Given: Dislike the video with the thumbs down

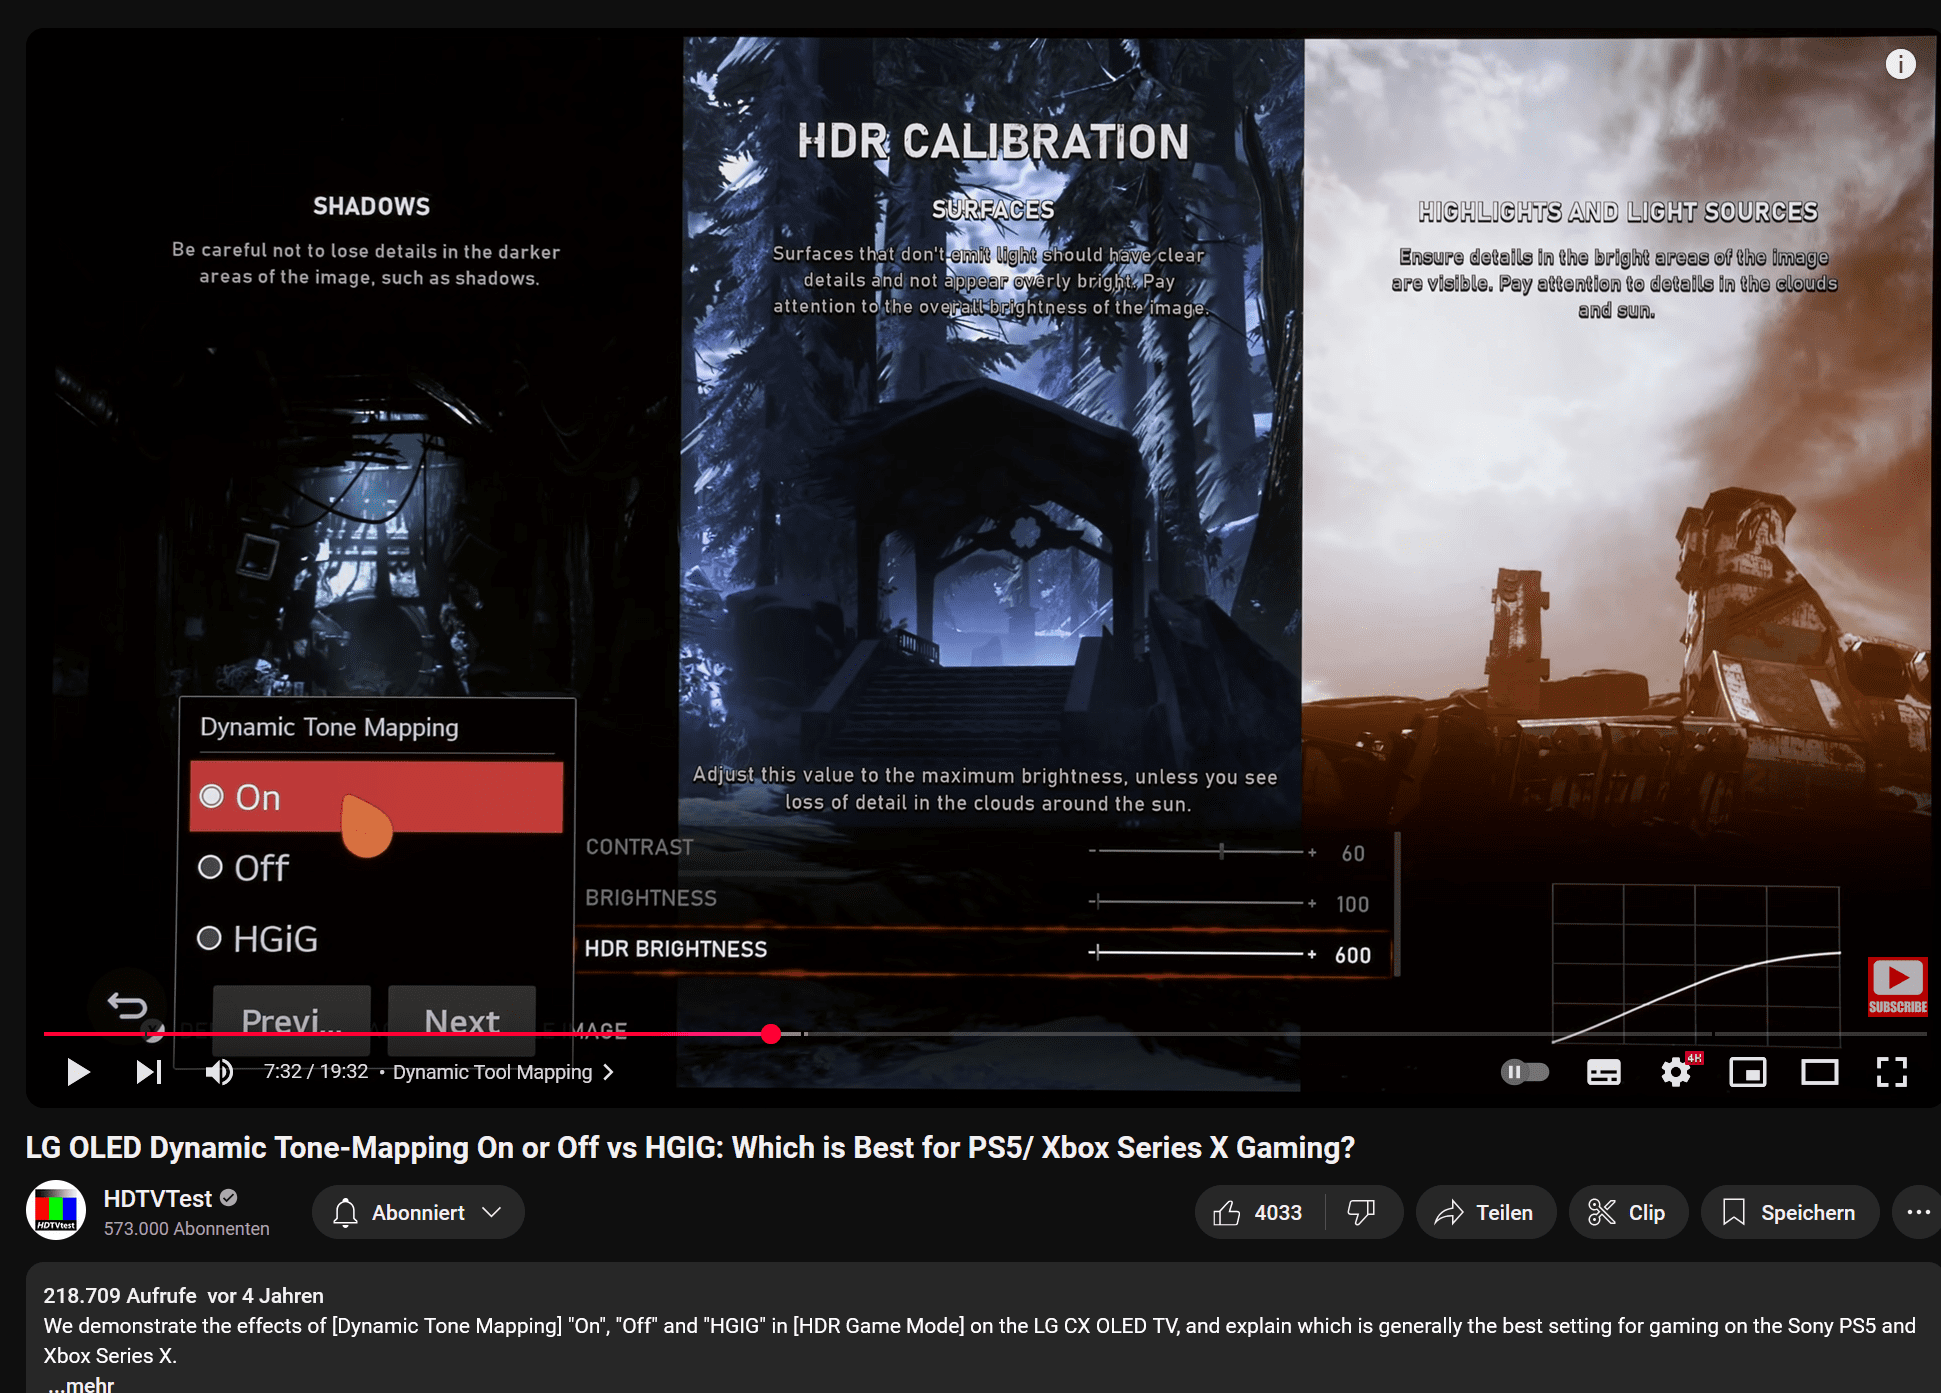Looking at the screenshot, I should (x=1361, y=1213).
